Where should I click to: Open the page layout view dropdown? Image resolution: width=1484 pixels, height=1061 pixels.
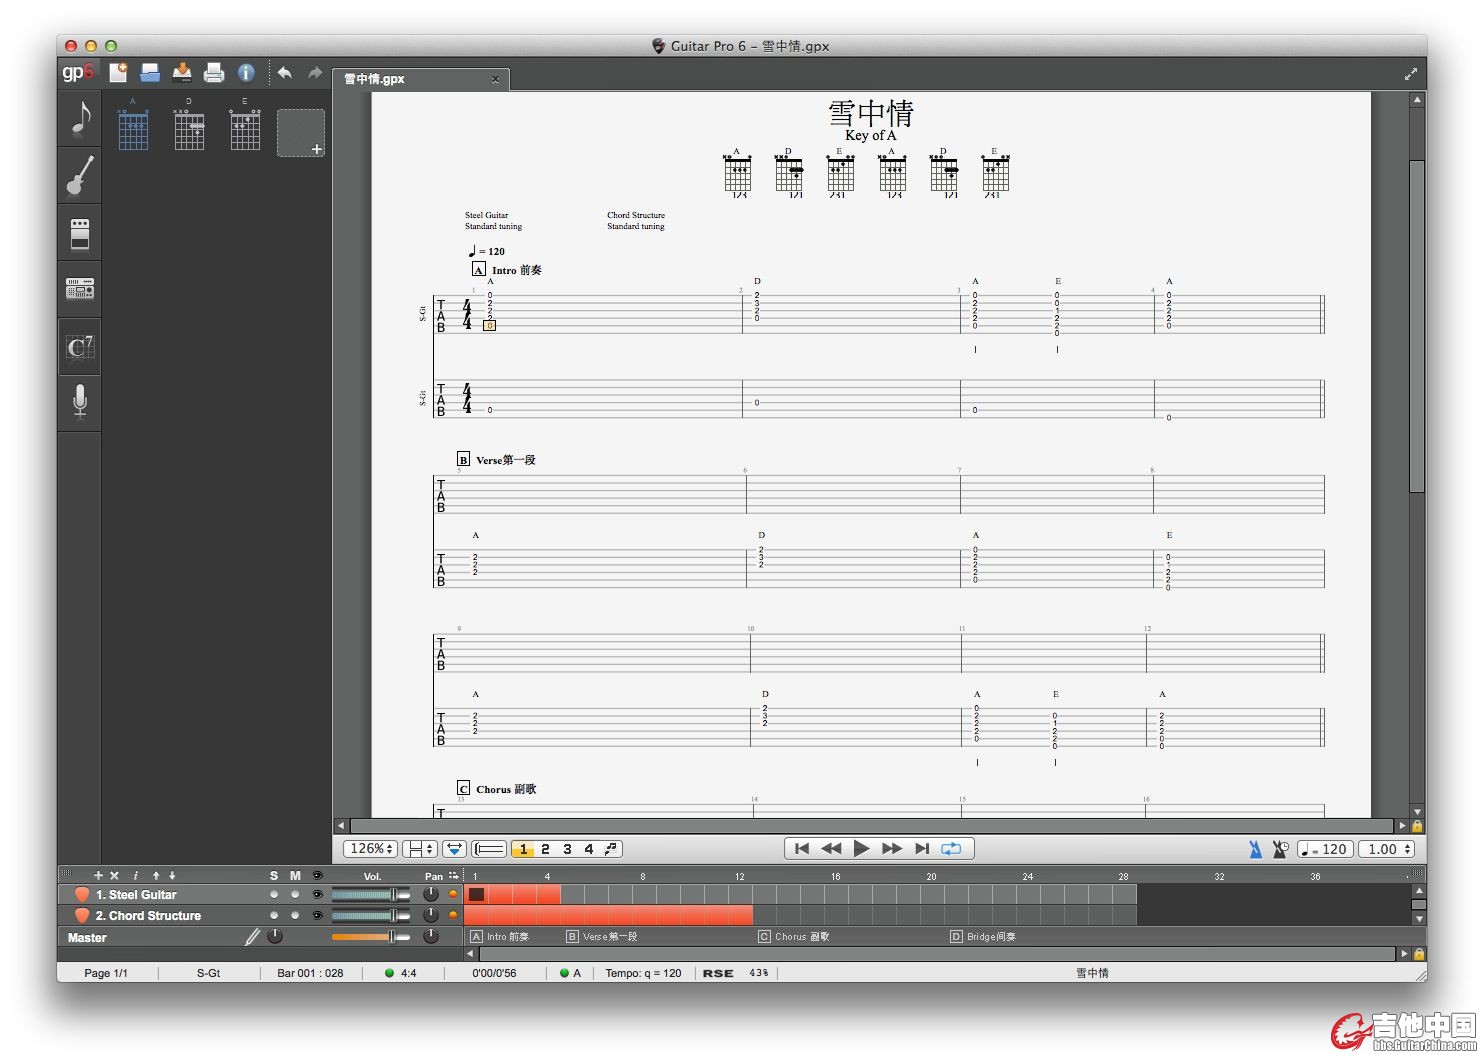tap(420, 849)
